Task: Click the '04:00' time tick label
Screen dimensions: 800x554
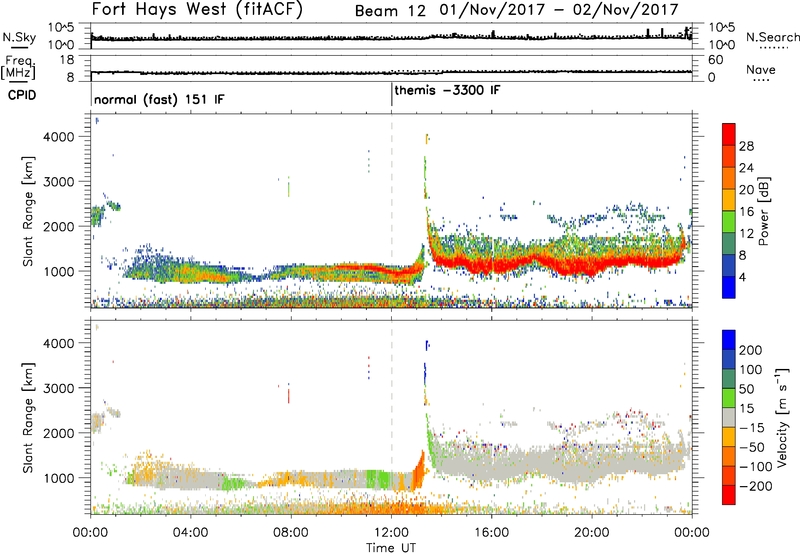Action: [x=190, y=533]
